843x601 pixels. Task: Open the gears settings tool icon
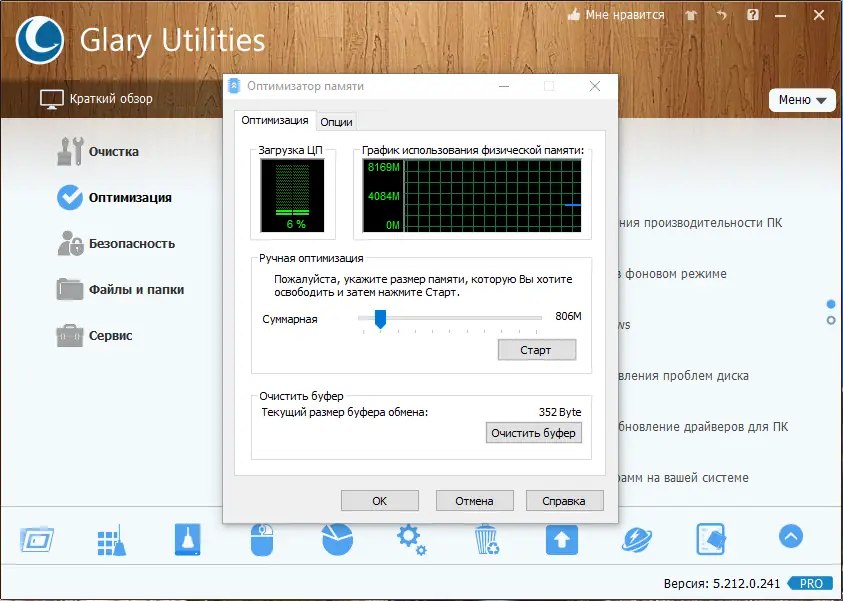[411, 538]
